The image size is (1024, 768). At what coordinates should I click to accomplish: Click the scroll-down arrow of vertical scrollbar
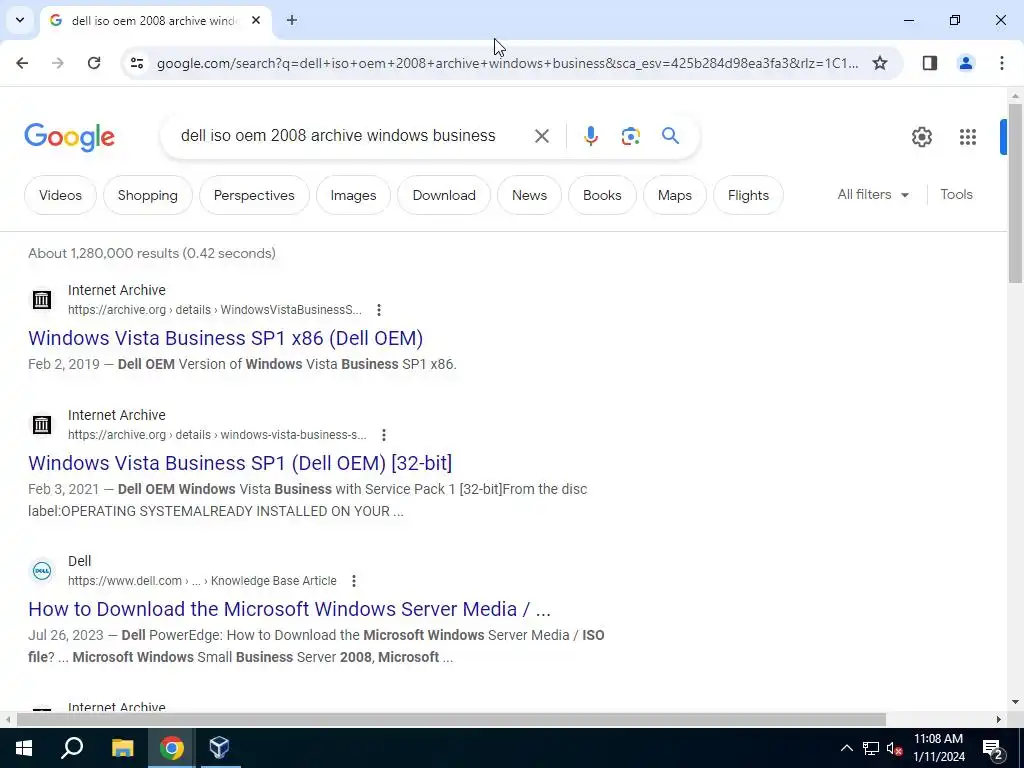tap(1015, 702)
